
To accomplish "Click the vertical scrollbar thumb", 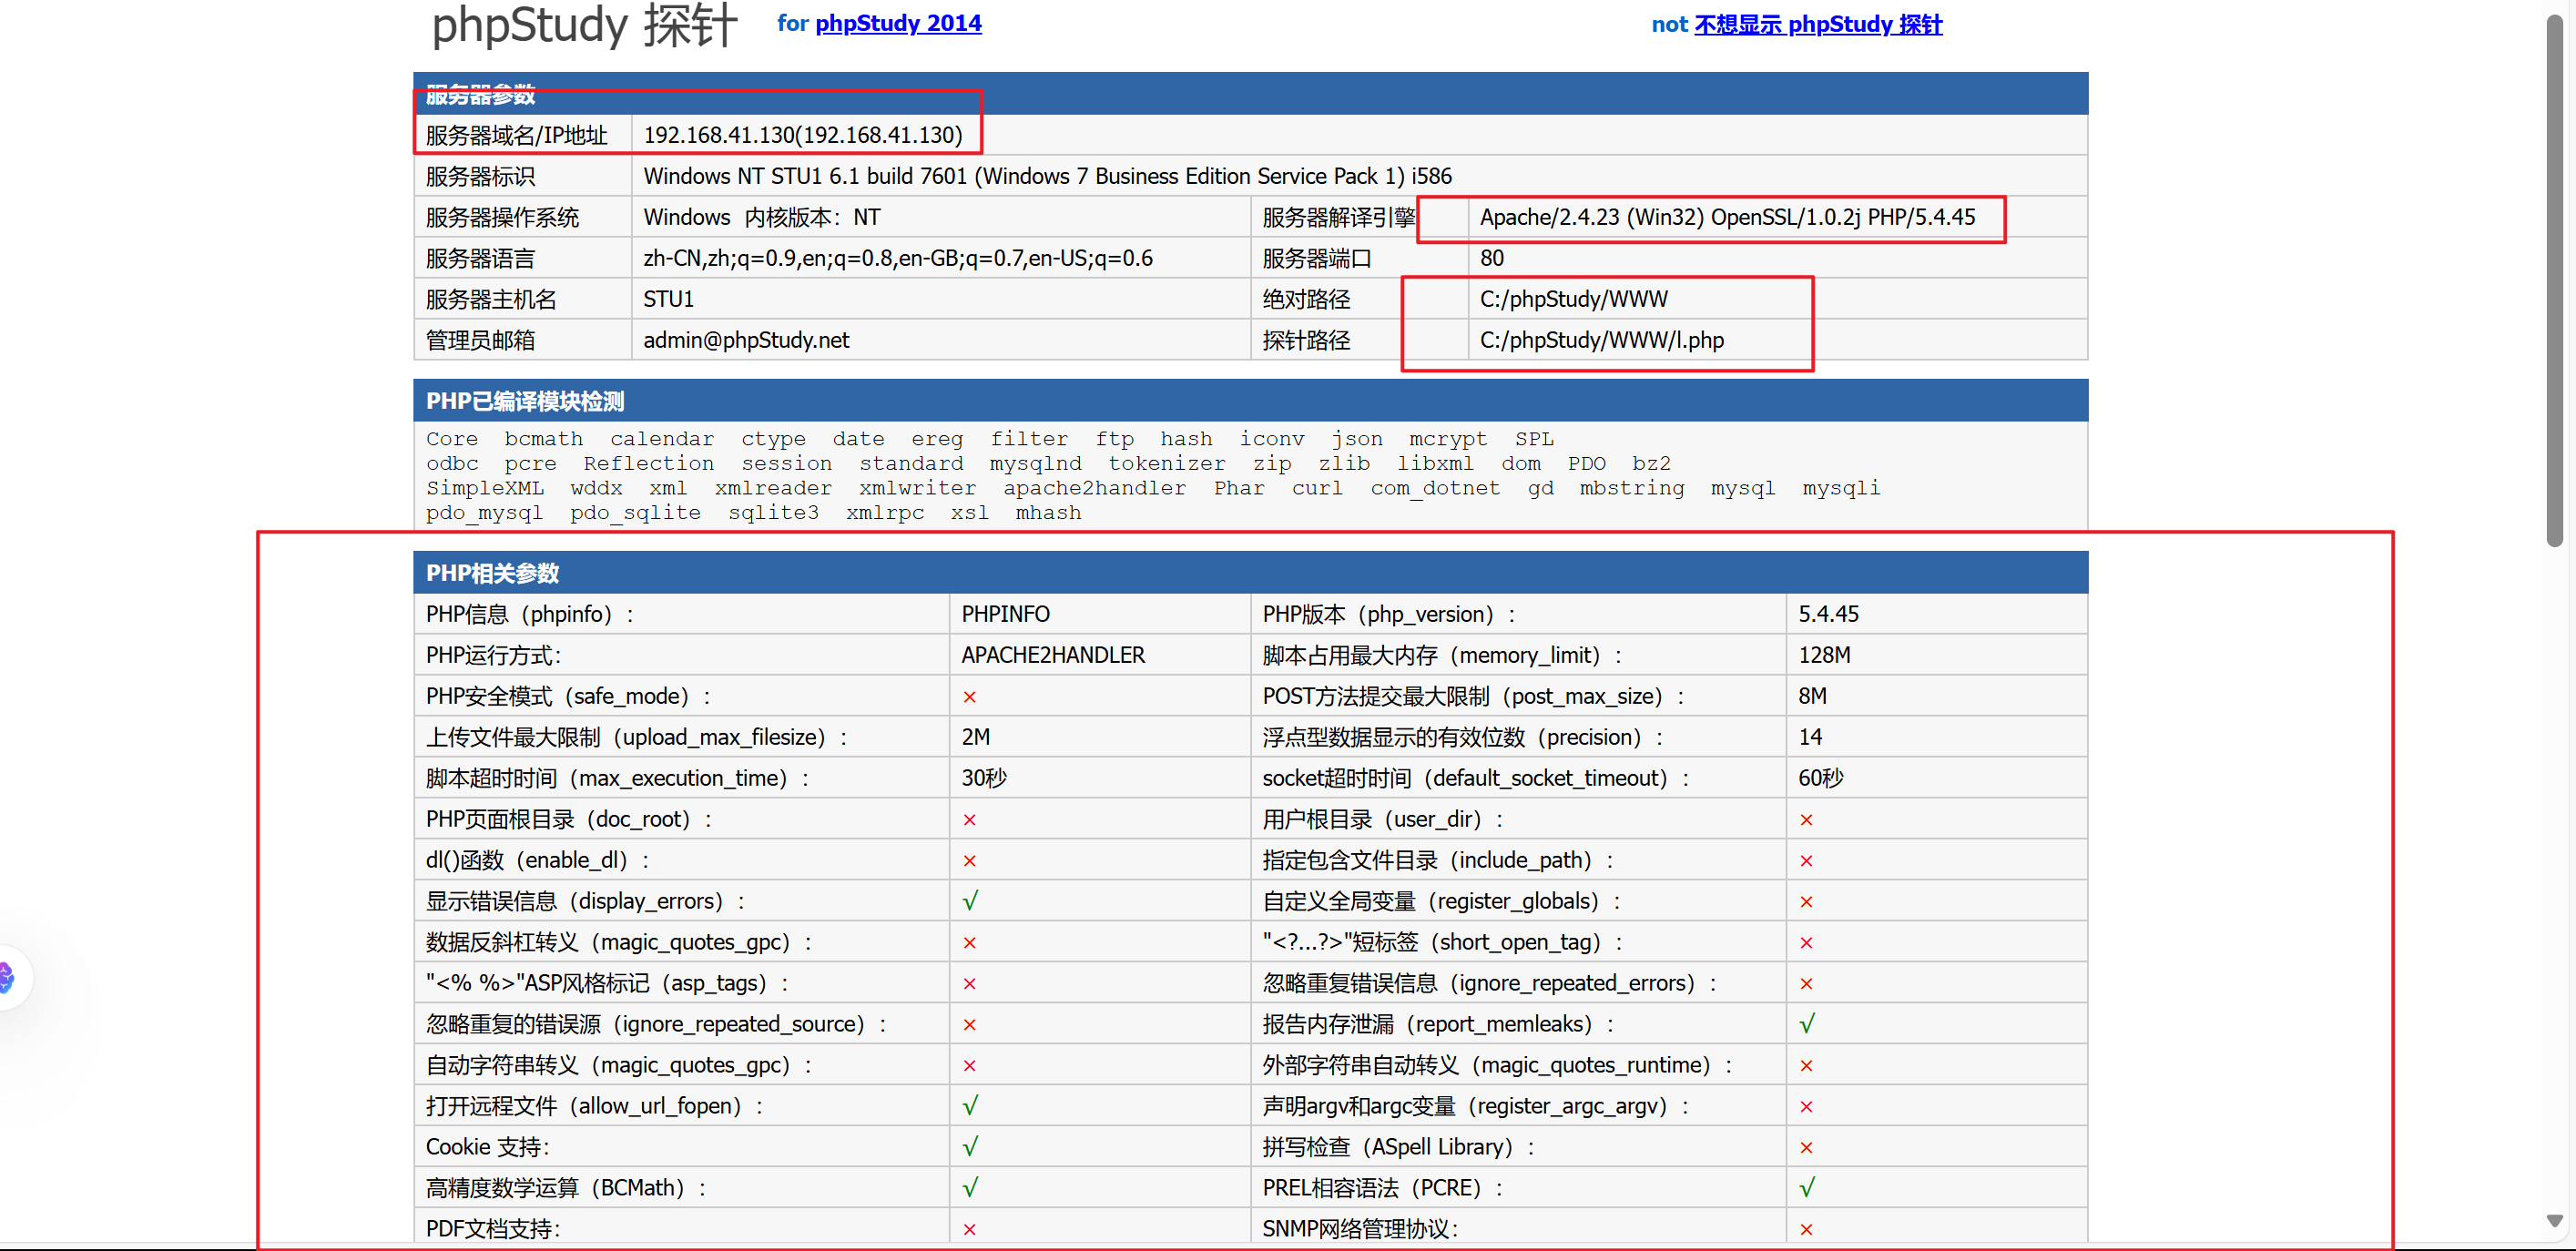I will (x=2554, y=280).
